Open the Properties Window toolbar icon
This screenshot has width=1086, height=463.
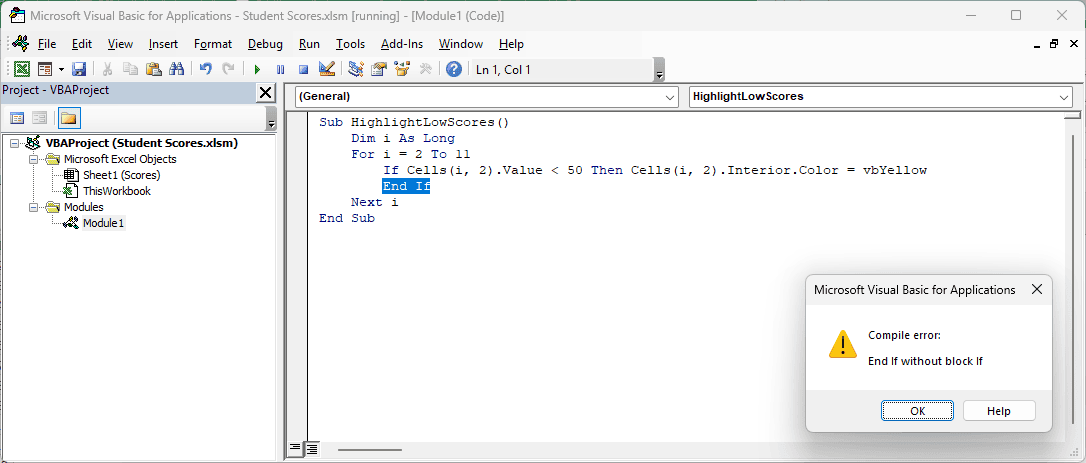click(x=379, y=69)
